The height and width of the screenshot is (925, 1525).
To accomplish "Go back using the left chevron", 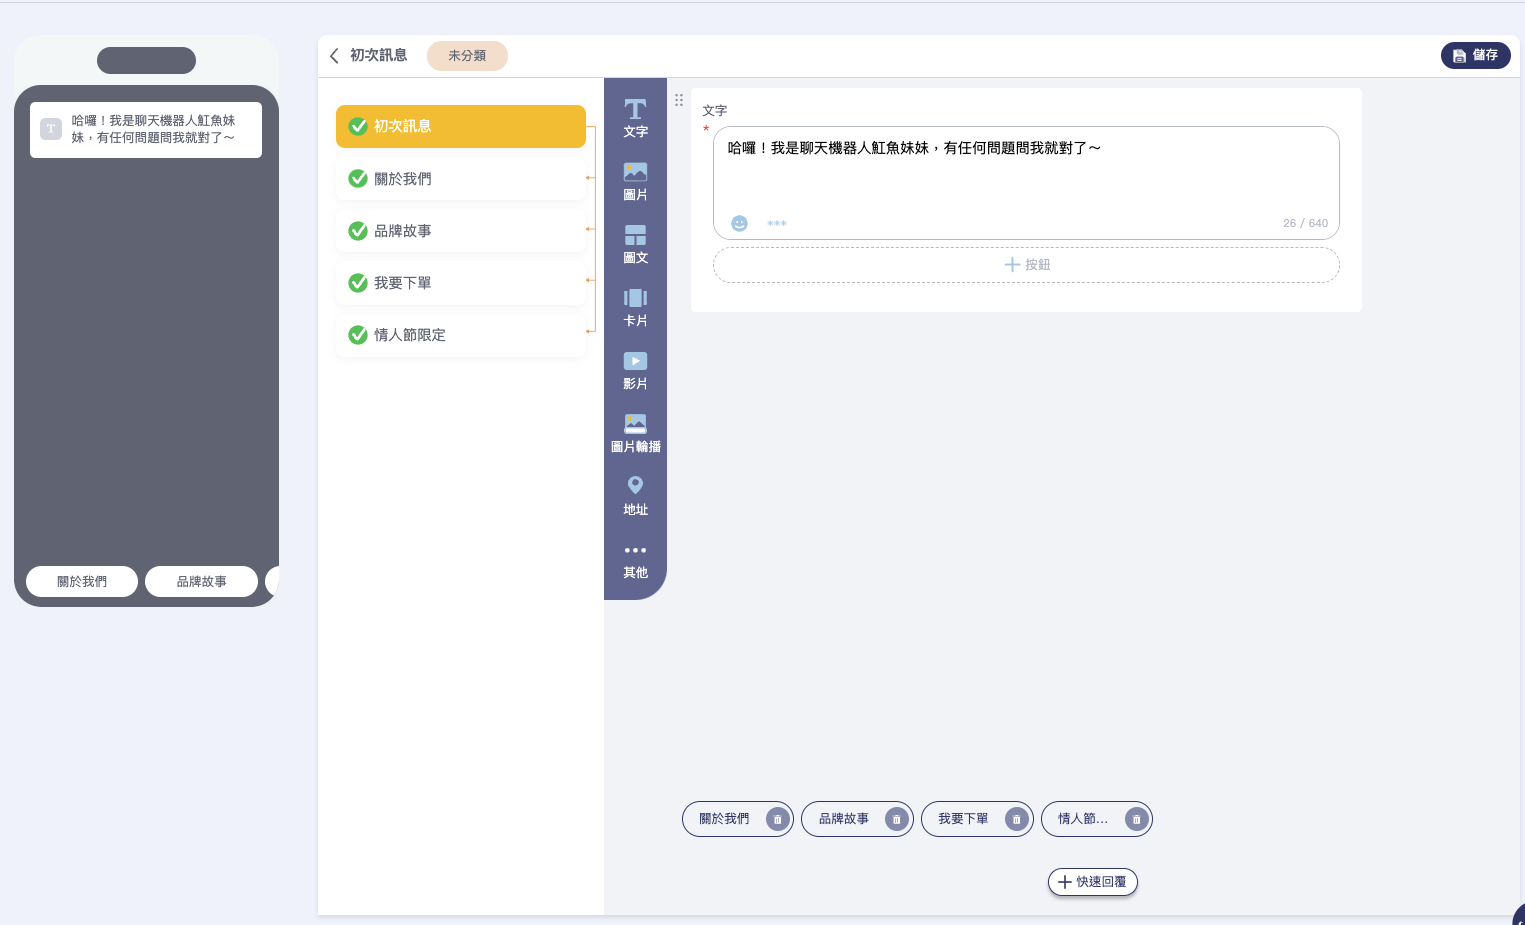I will tap(334, 56).
